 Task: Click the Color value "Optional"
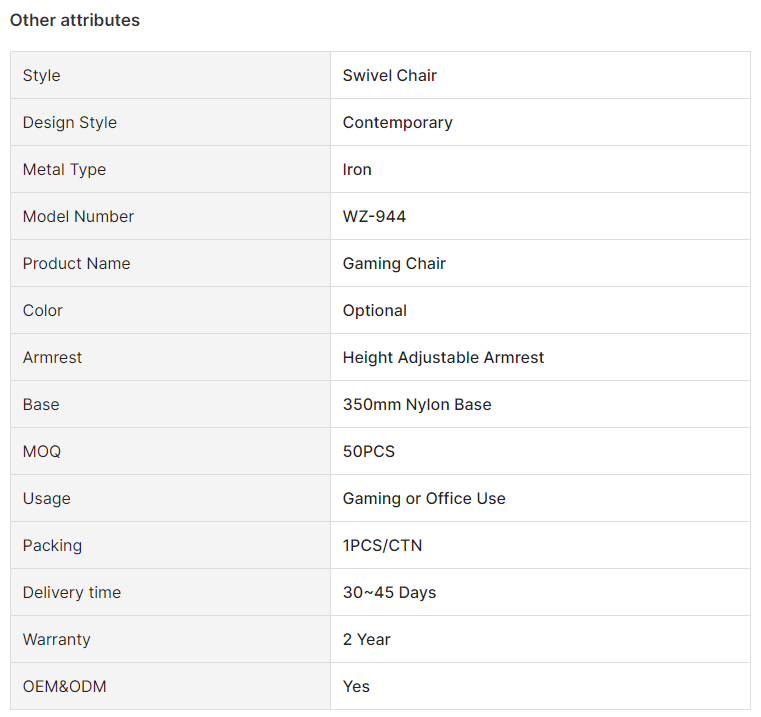point(375,311)
